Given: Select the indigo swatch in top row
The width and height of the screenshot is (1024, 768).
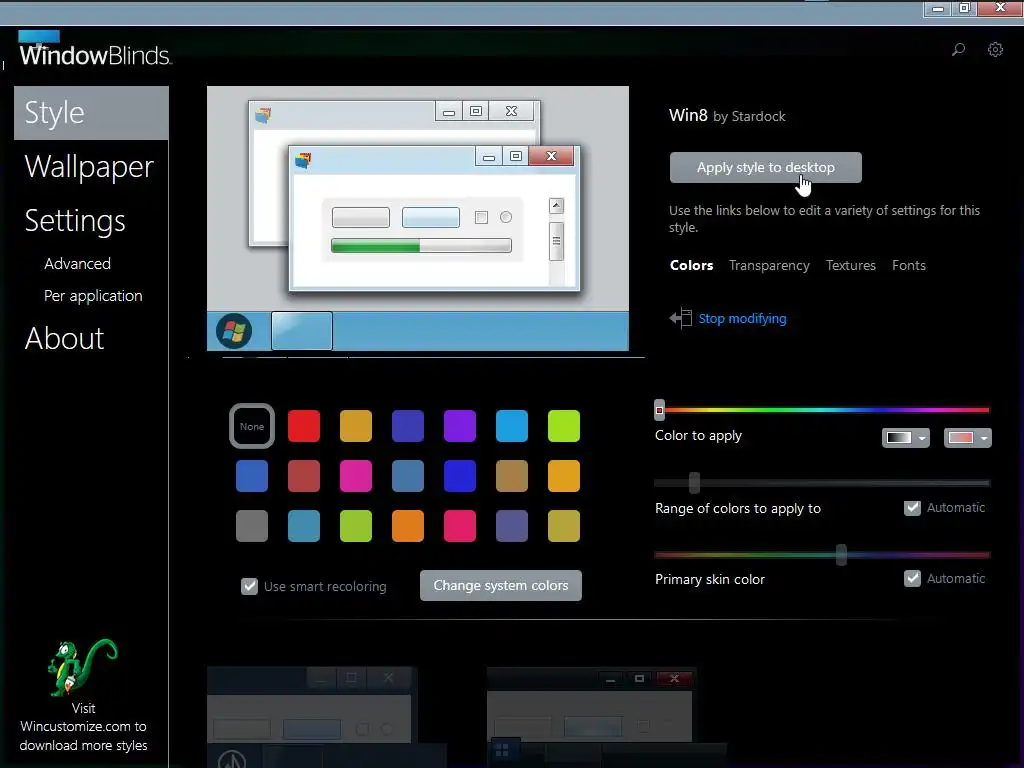Looking at the screenshot, I should coord(408,426).
